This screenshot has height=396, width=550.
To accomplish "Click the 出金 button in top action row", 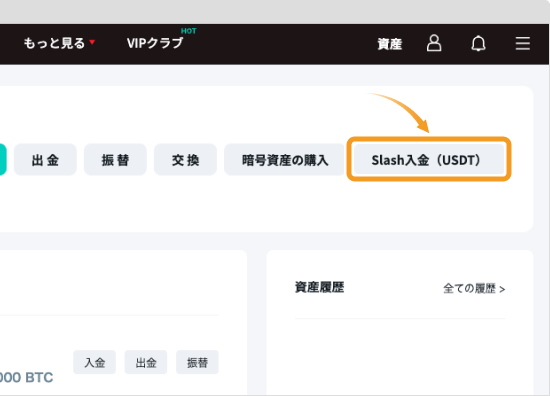I will (x=45, y=160).
